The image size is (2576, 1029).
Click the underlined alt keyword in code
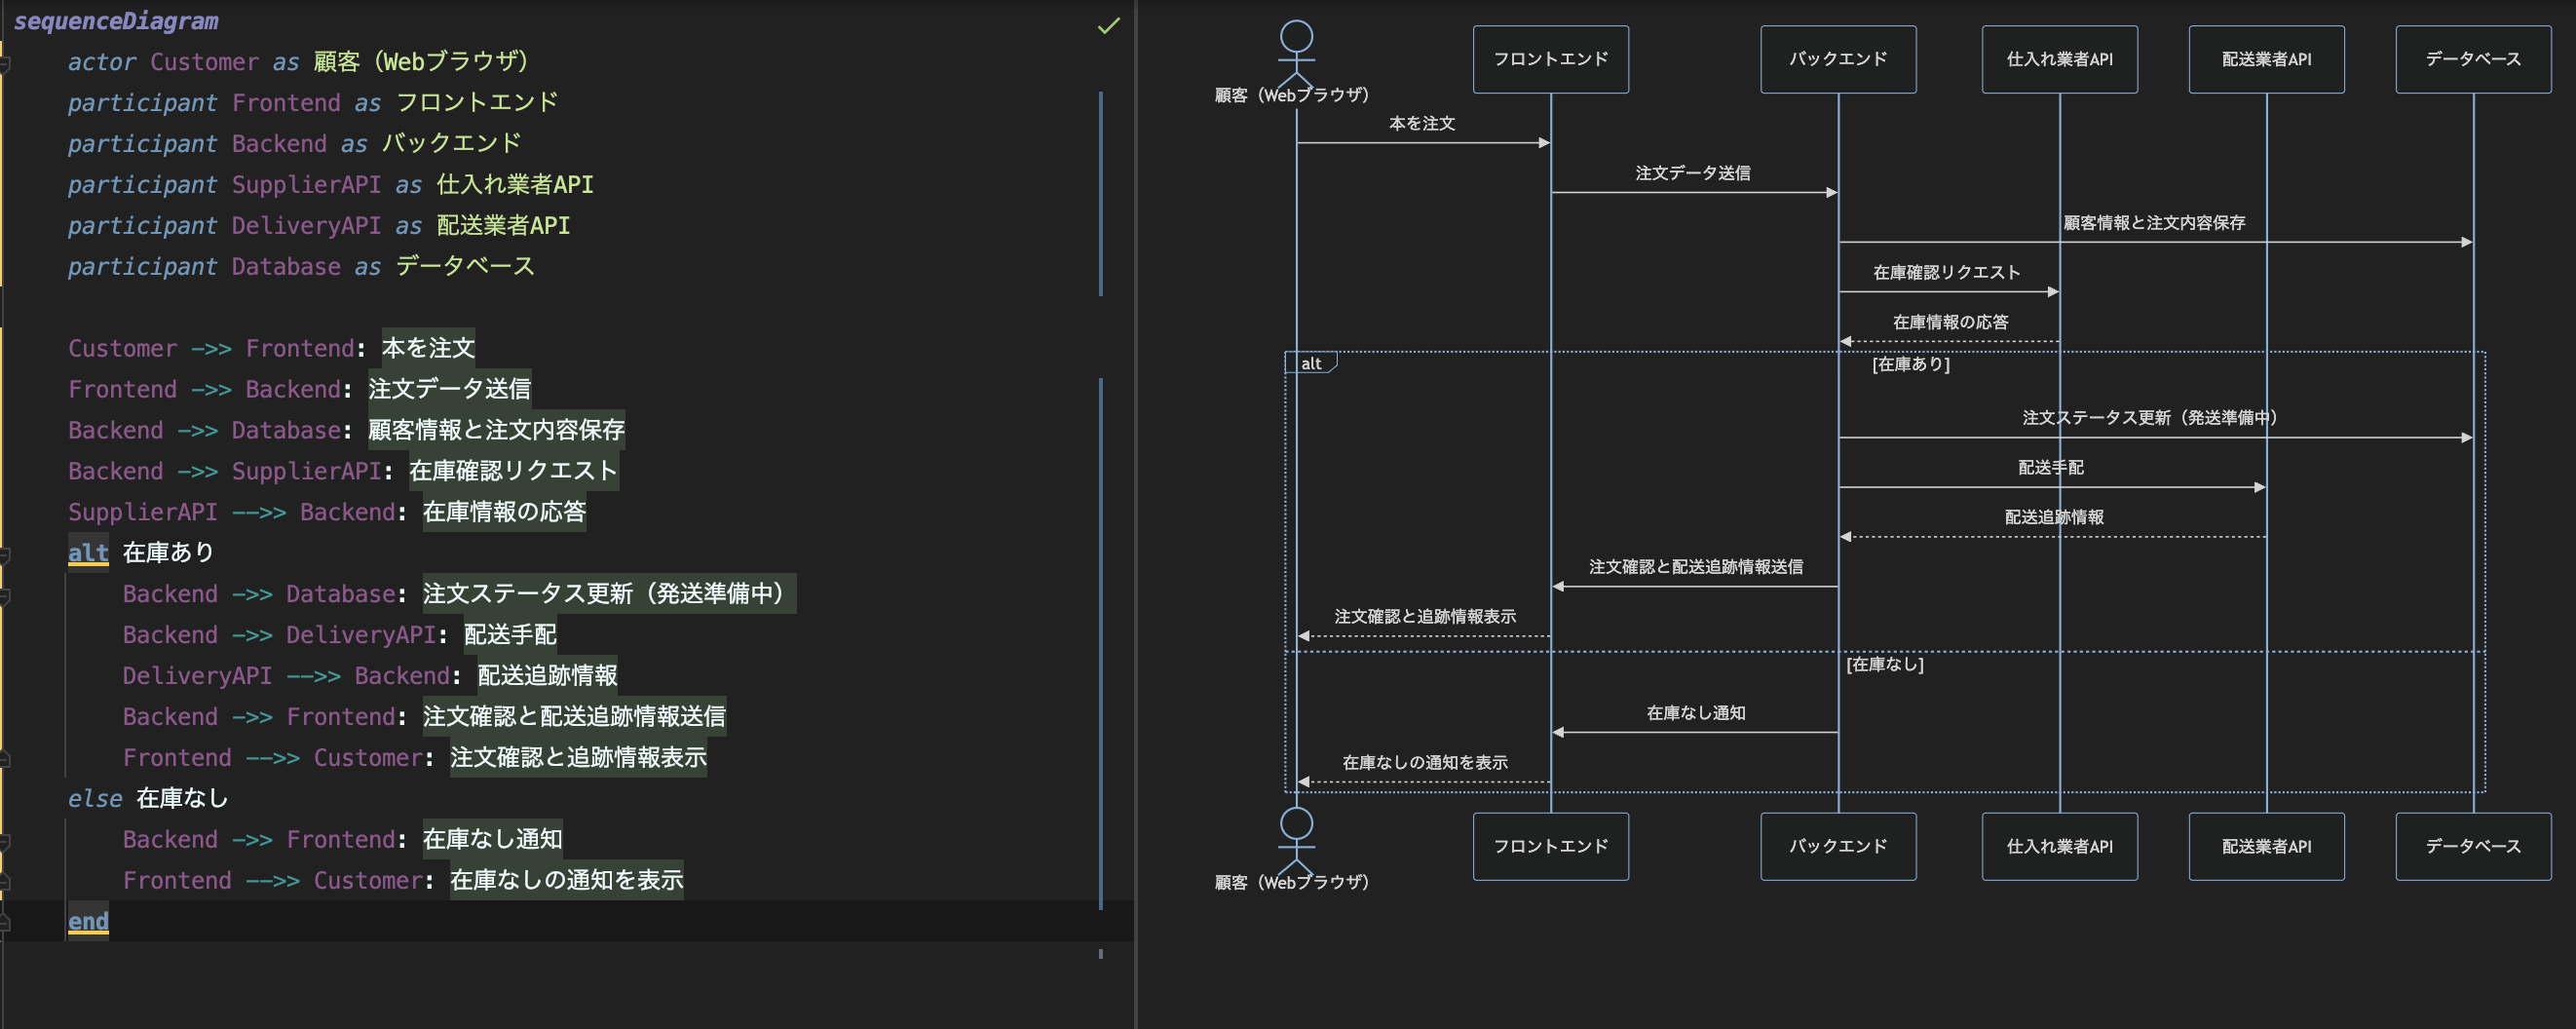88,553
